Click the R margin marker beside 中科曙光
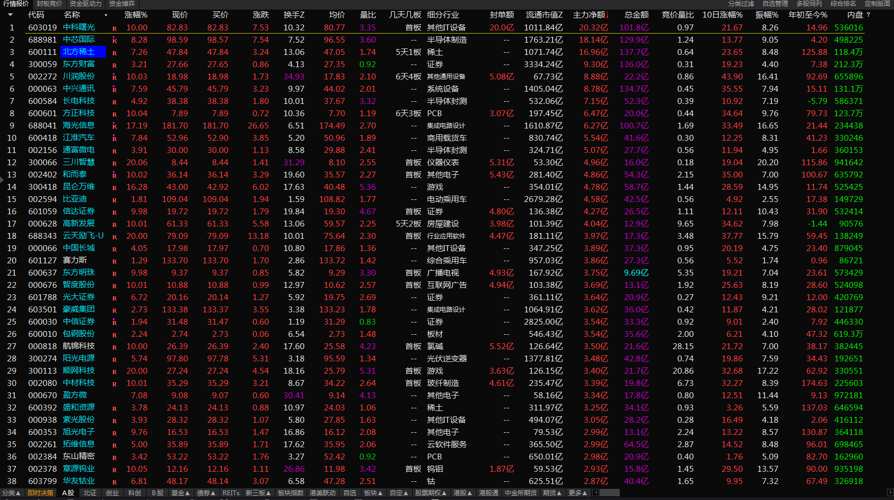Screen dimensions: 894x500 [115, 28]
